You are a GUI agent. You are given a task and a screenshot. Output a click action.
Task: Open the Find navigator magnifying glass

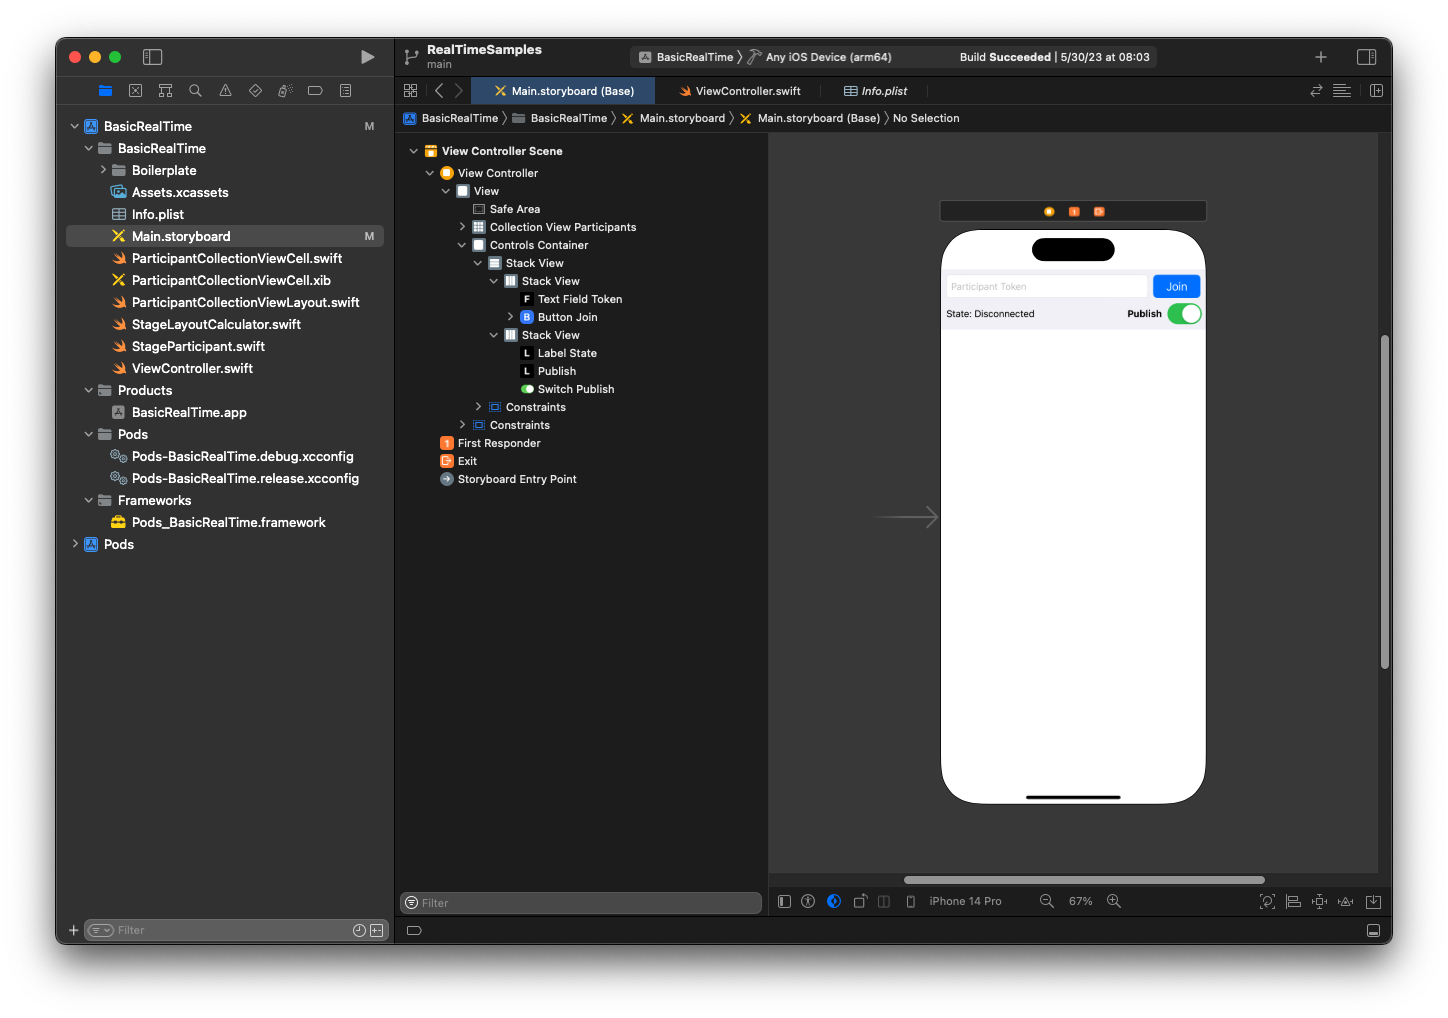coord(195,90)
